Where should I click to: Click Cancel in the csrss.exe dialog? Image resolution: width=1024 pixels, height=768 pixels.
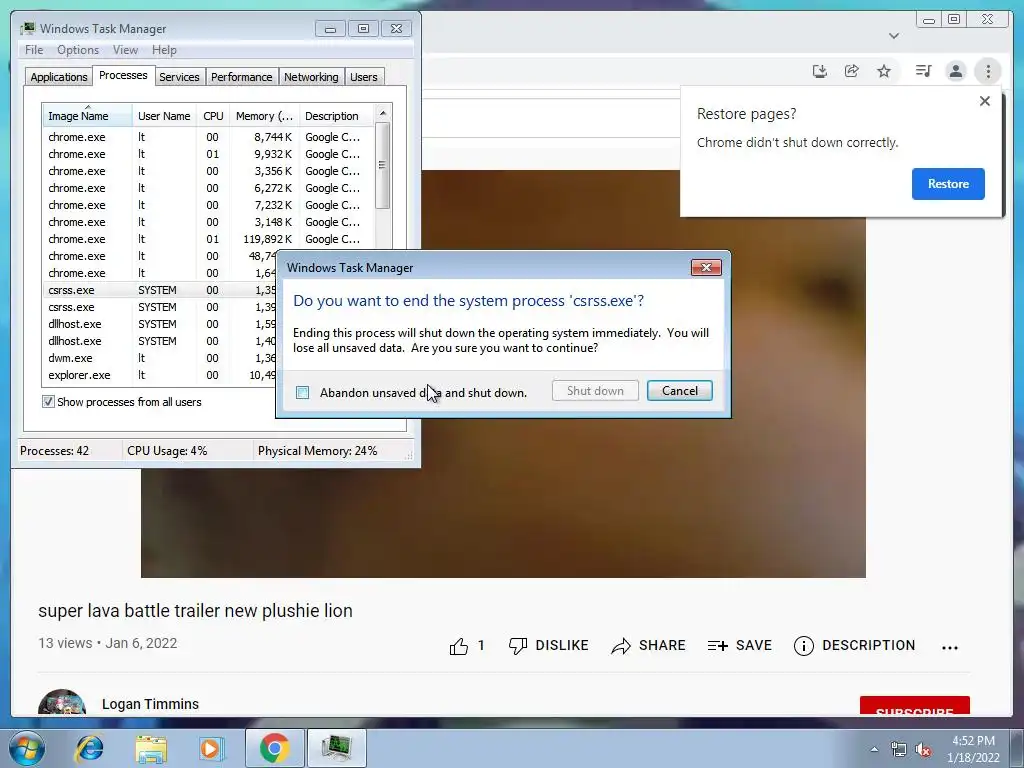679,391
